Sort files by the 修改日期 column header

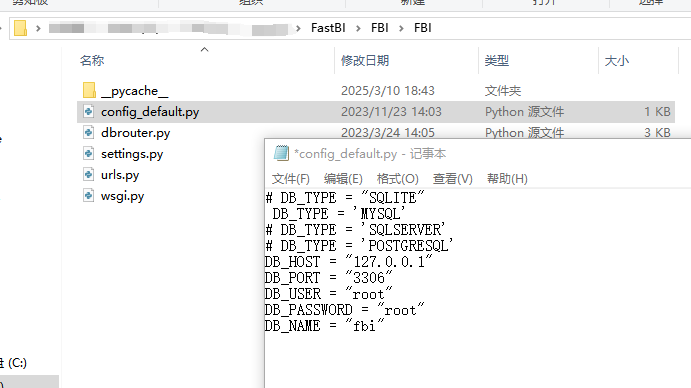click(x=365, y=60)
